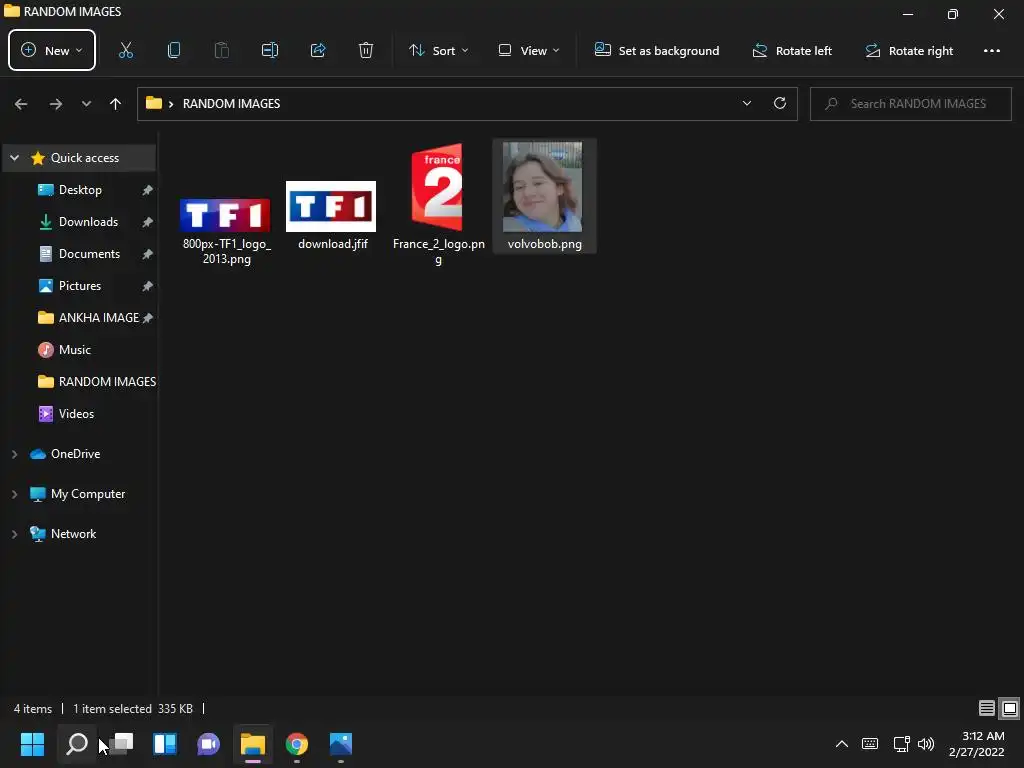Select Network in the navigation pane

point(73,534)
